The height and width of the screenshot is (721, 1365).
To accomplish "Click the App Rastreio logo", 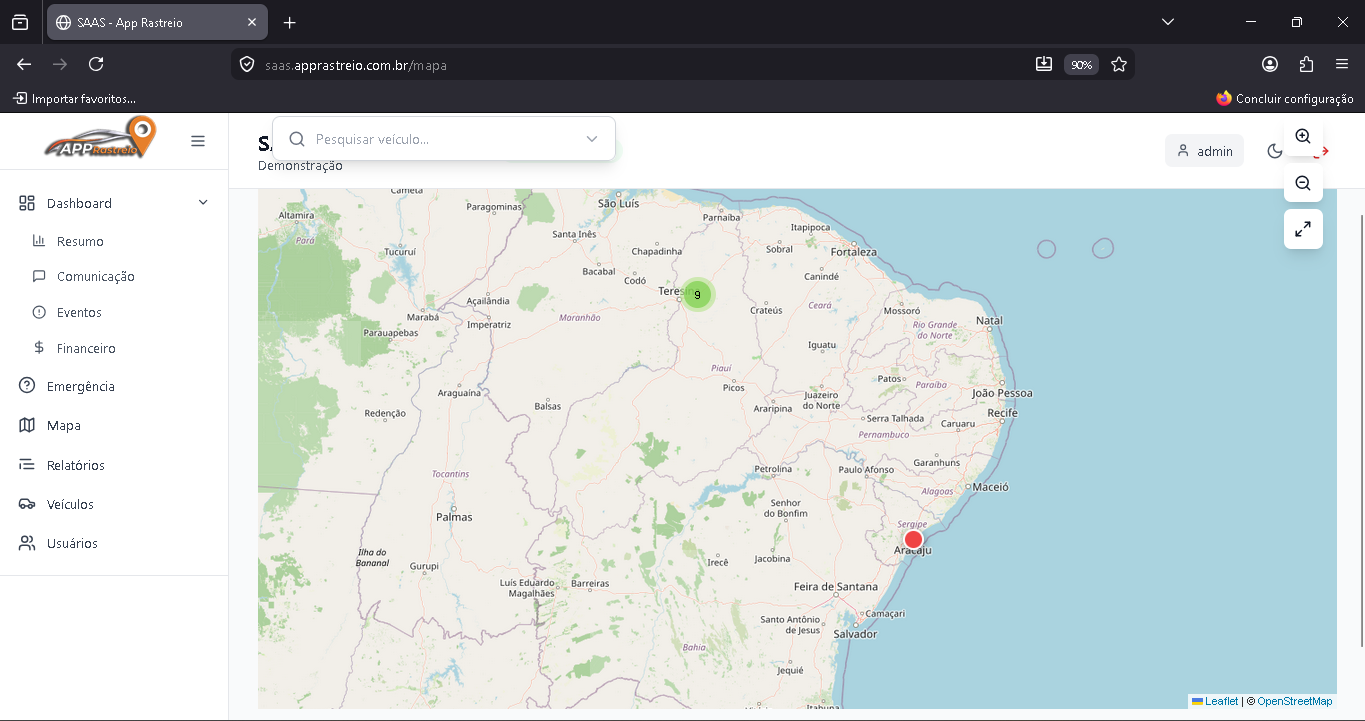I will [100, 139].
